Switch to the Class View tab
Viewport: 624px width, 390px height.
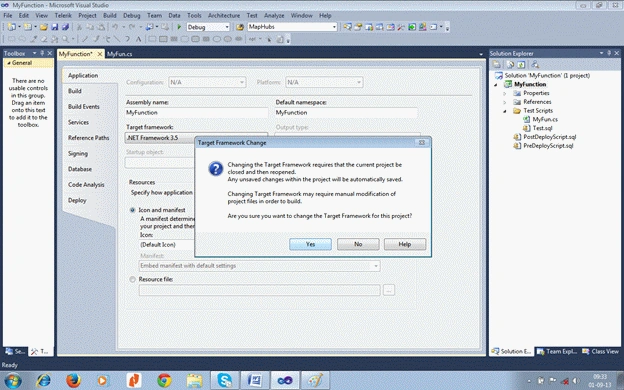point(601,351)
